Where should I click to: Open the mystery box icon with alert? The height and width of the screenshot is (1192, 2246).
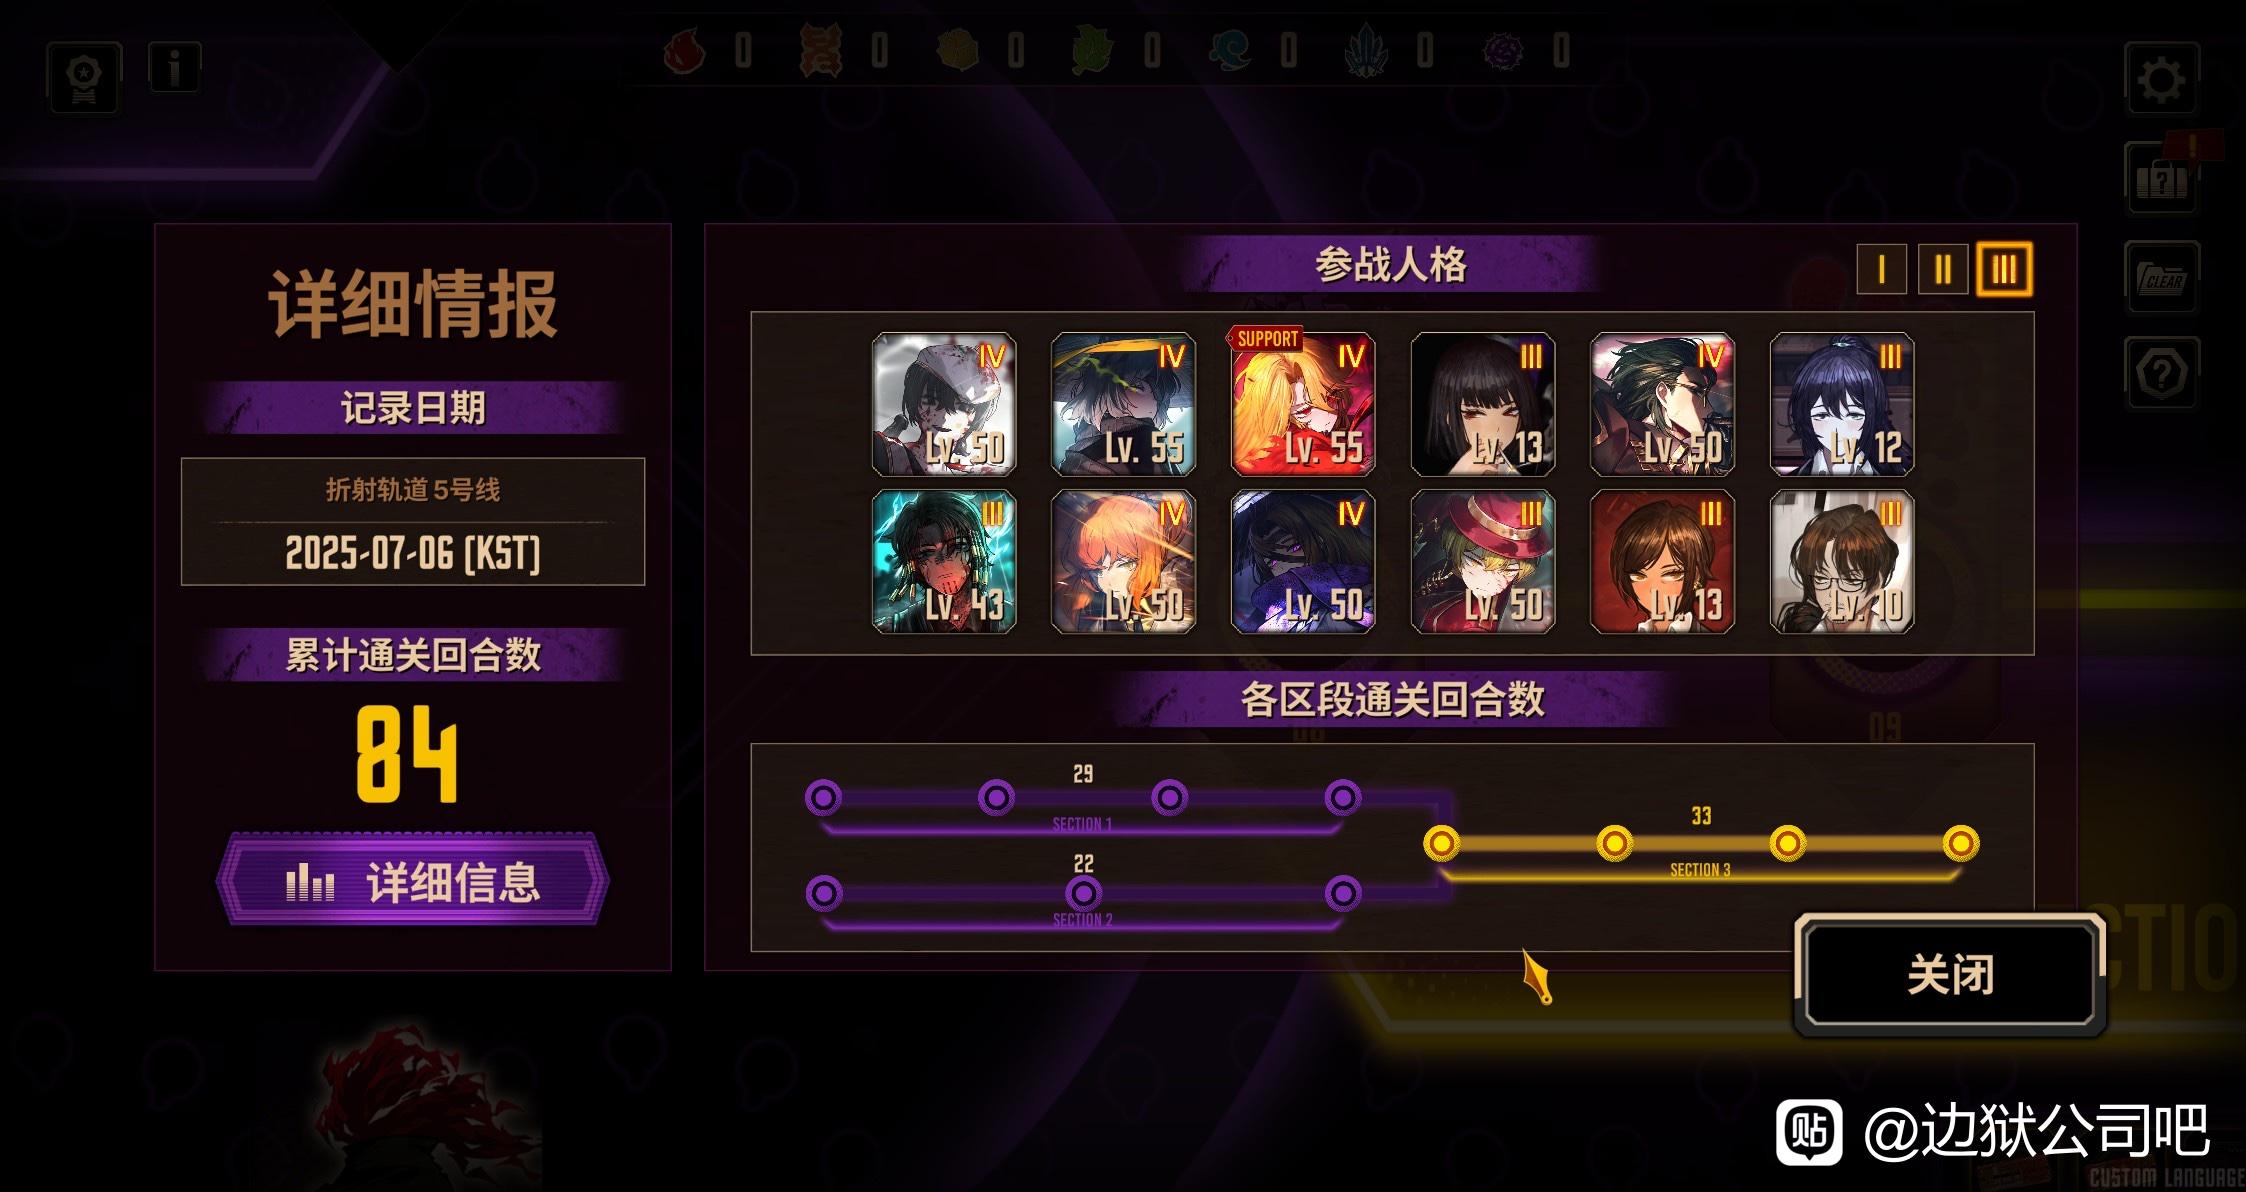point(2163,177)
